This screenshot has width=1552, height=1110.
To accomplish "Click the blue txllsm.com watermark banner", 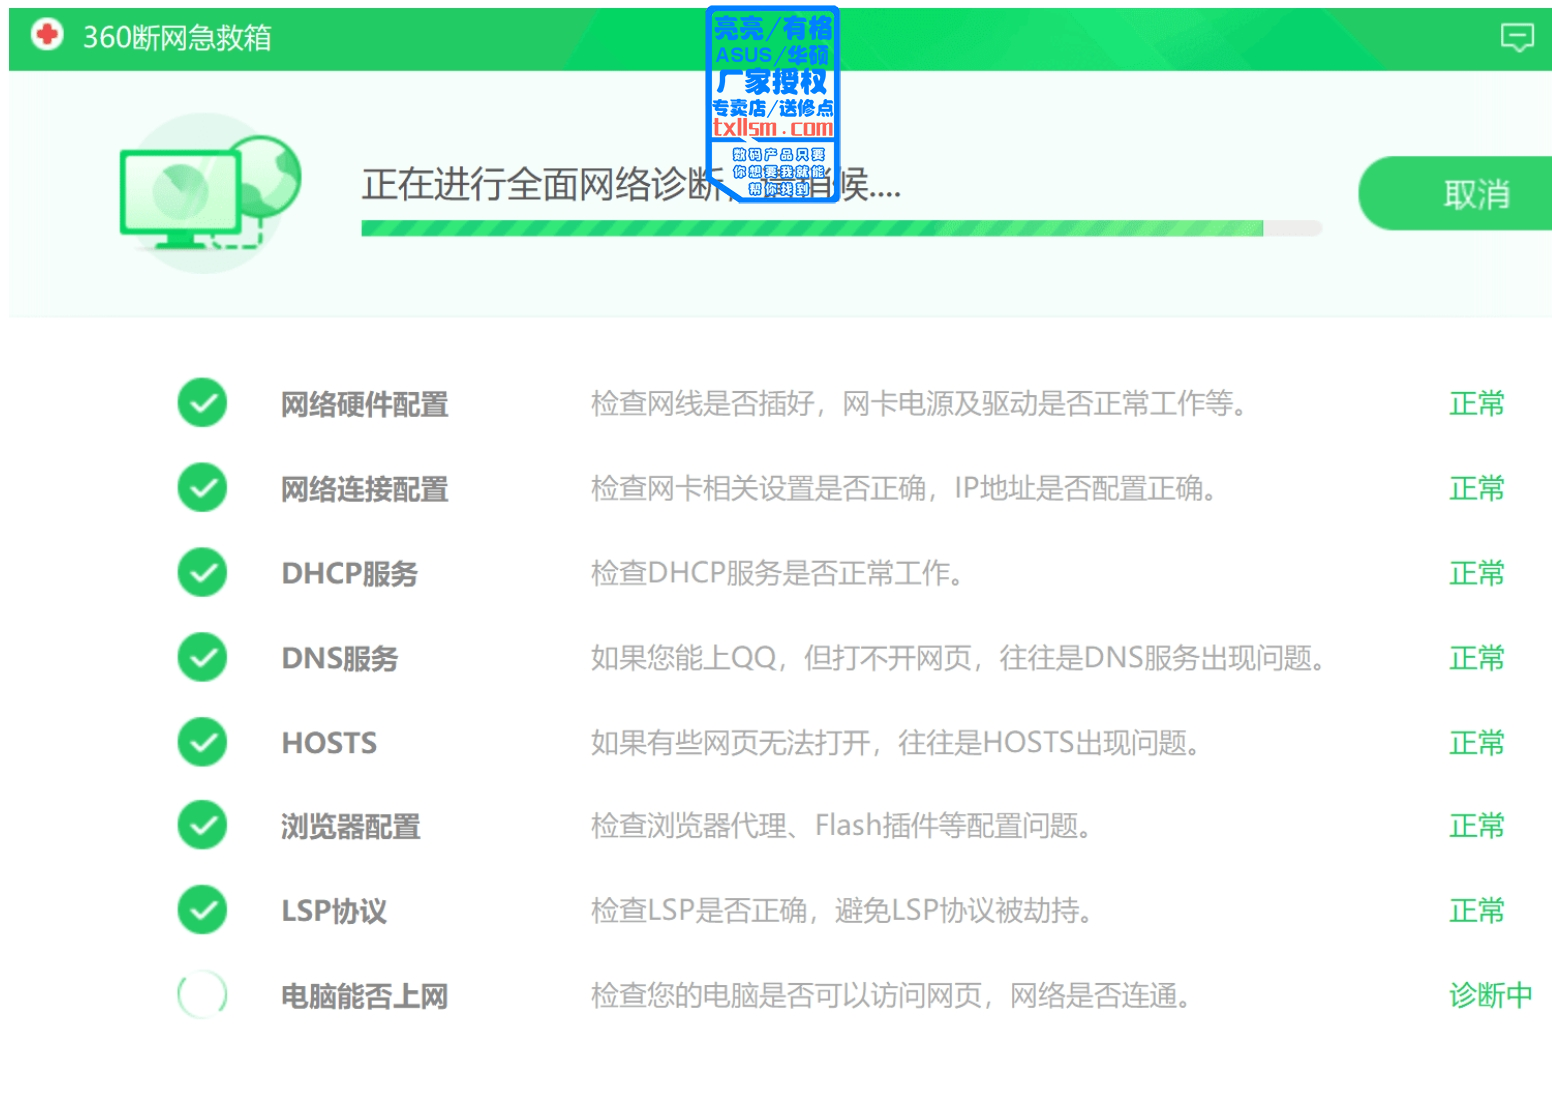I will pos(772,104).
